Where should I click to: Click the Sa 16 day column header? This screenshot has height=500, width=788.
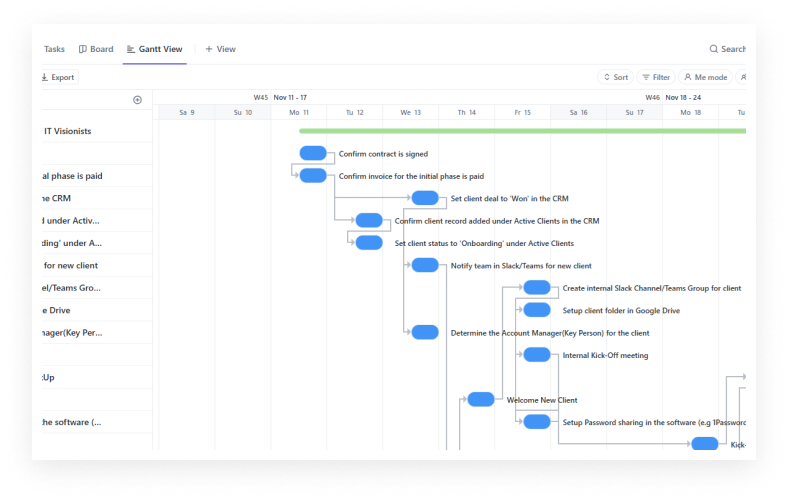click(x=578, y=113)
